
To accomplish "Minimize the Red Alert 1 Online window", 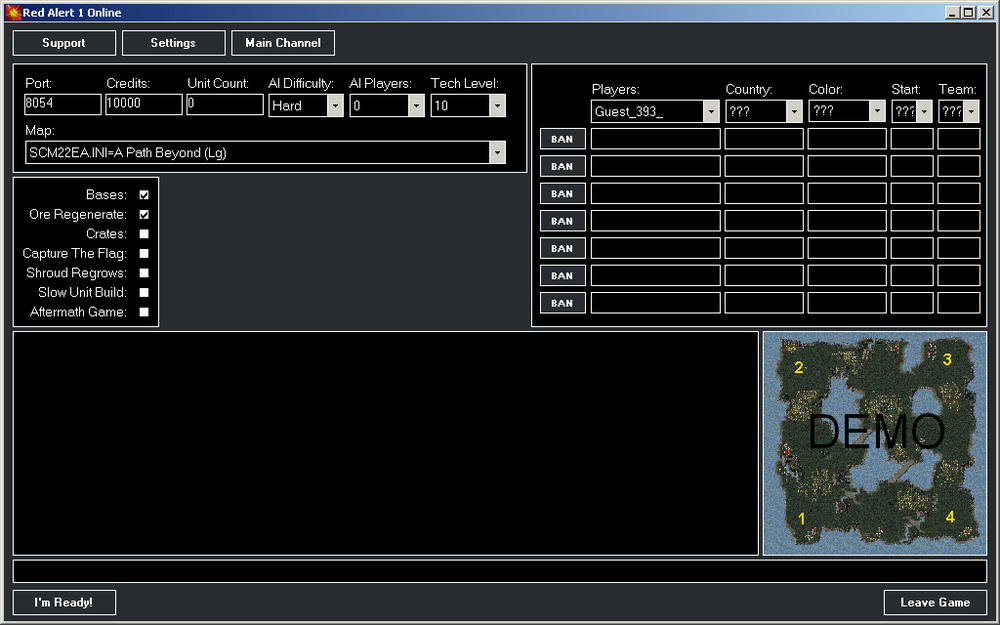I will (x=953, y=12).
